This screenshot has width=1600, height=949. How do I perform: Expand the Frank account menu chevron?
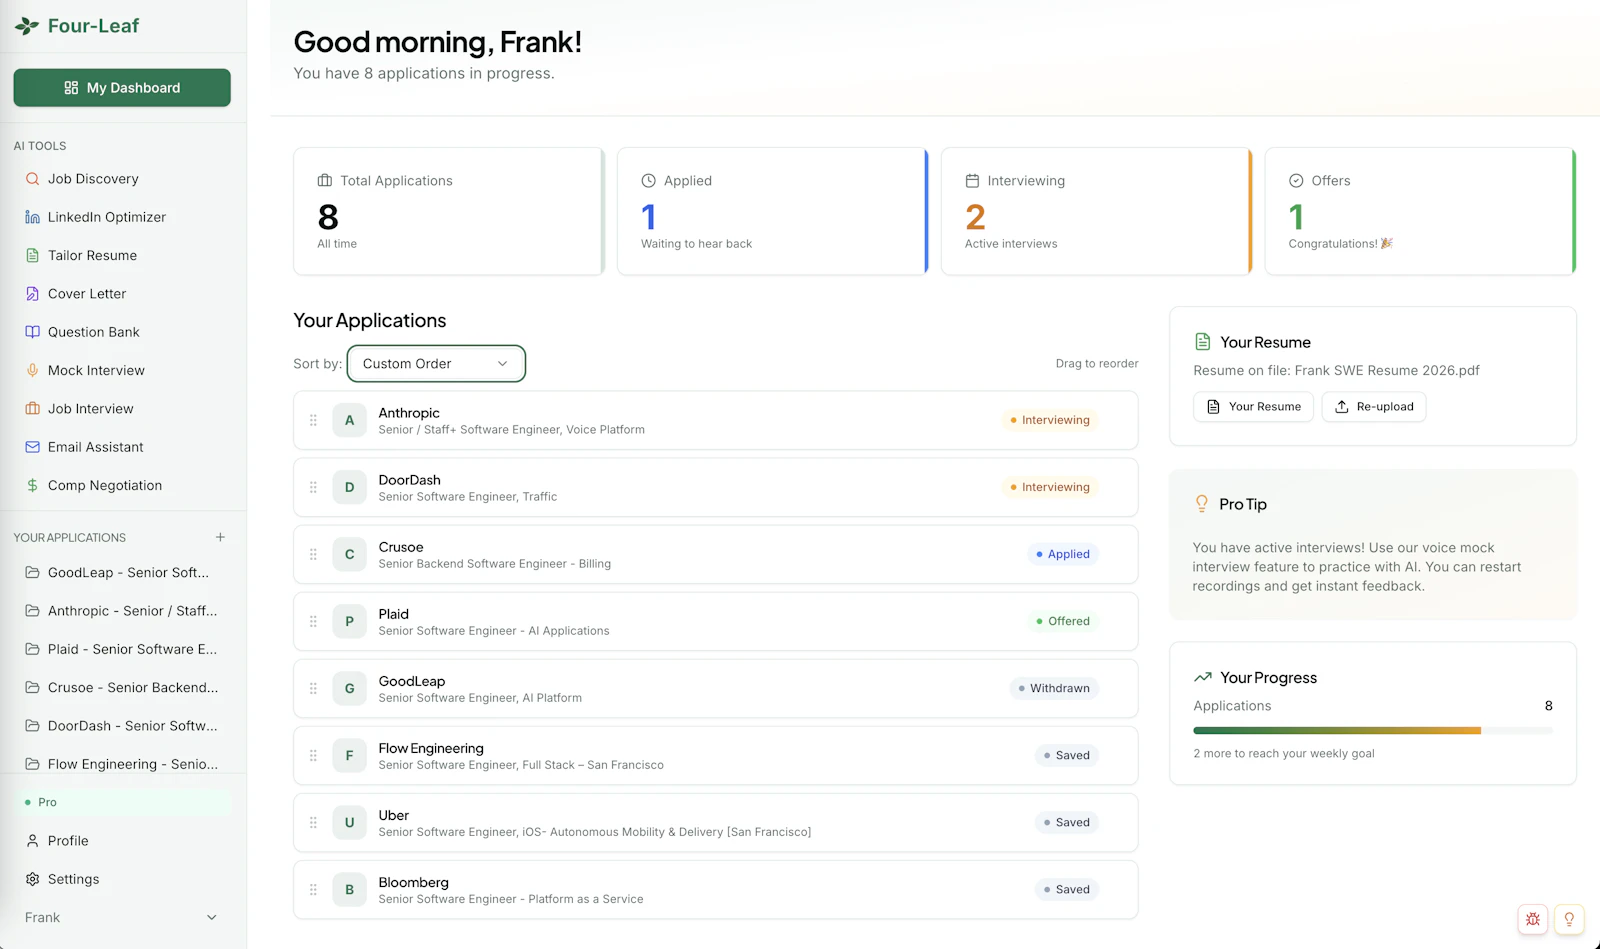[211, 917]
